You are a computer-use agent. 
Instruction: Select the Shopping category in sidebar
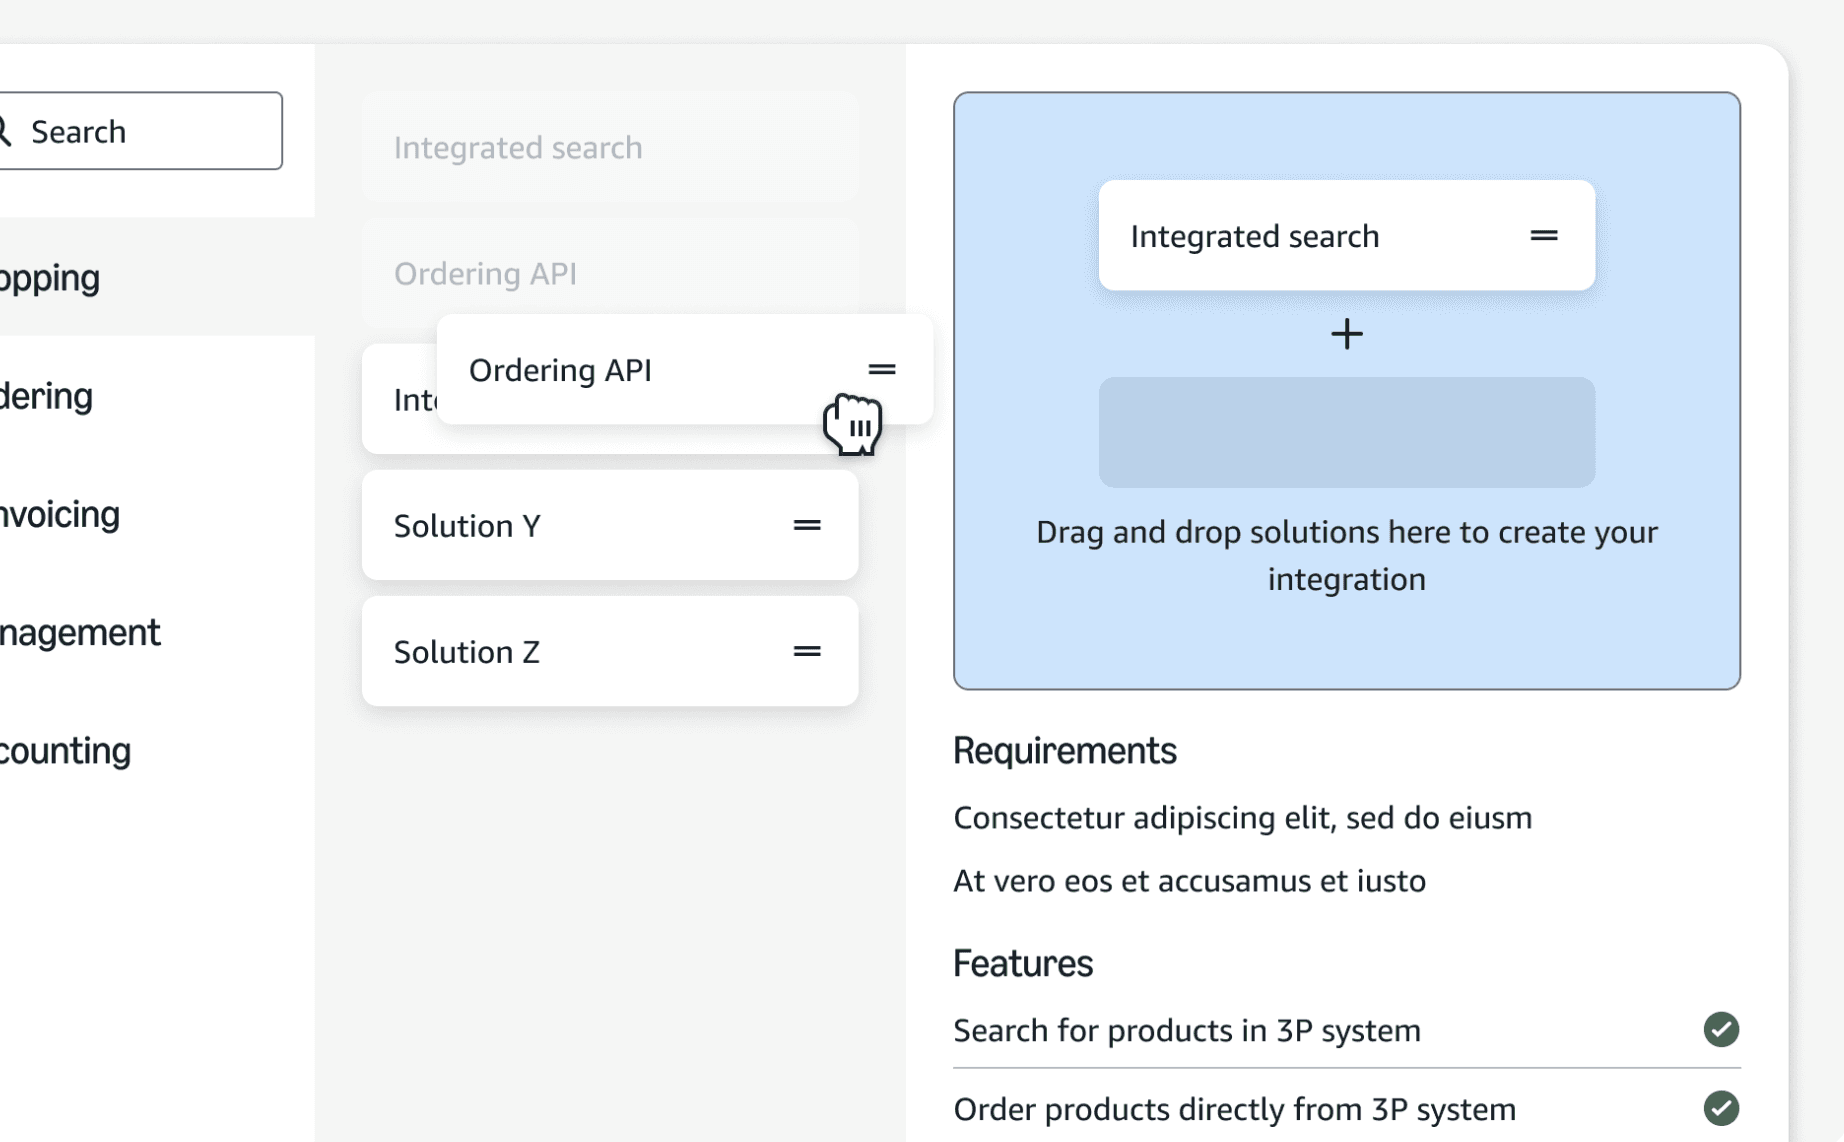(x=50, y=278)
